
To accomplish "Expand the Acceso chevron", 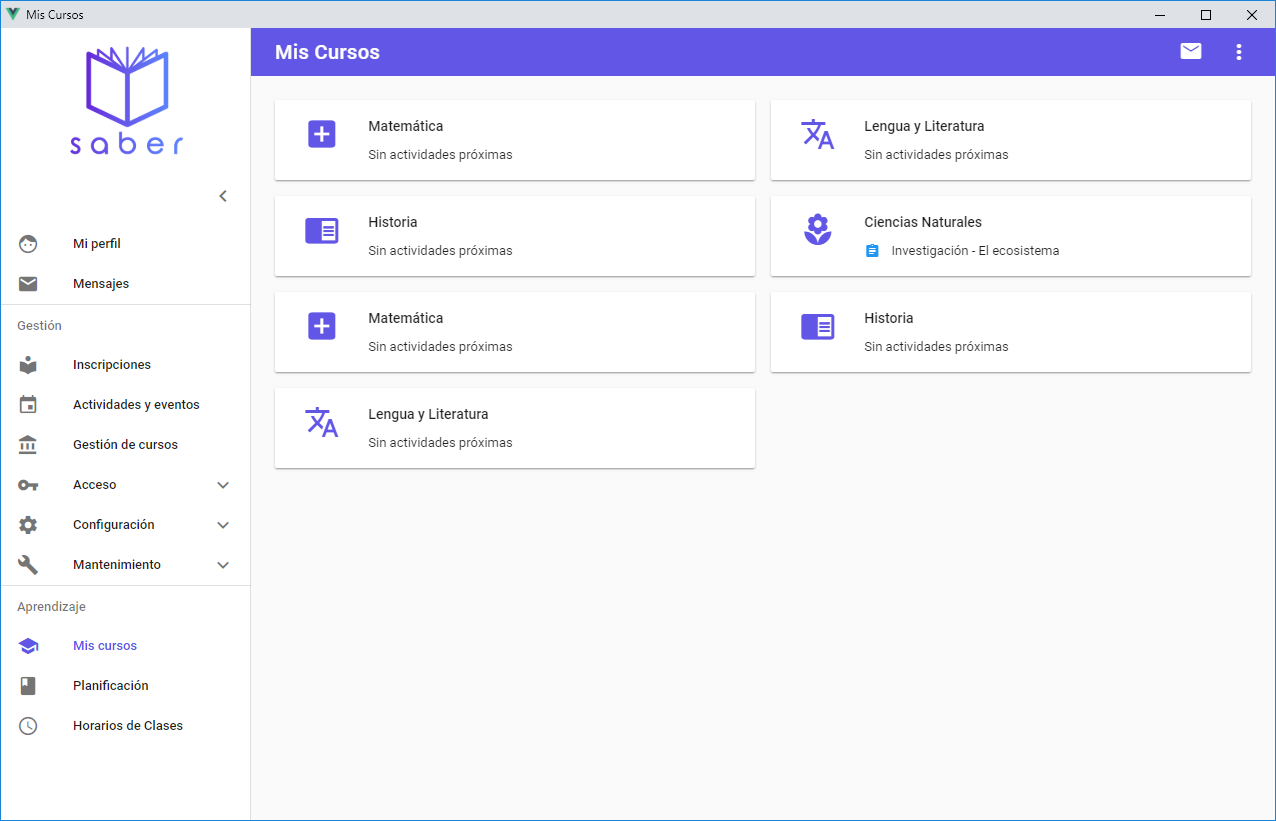I will [223, 485].
